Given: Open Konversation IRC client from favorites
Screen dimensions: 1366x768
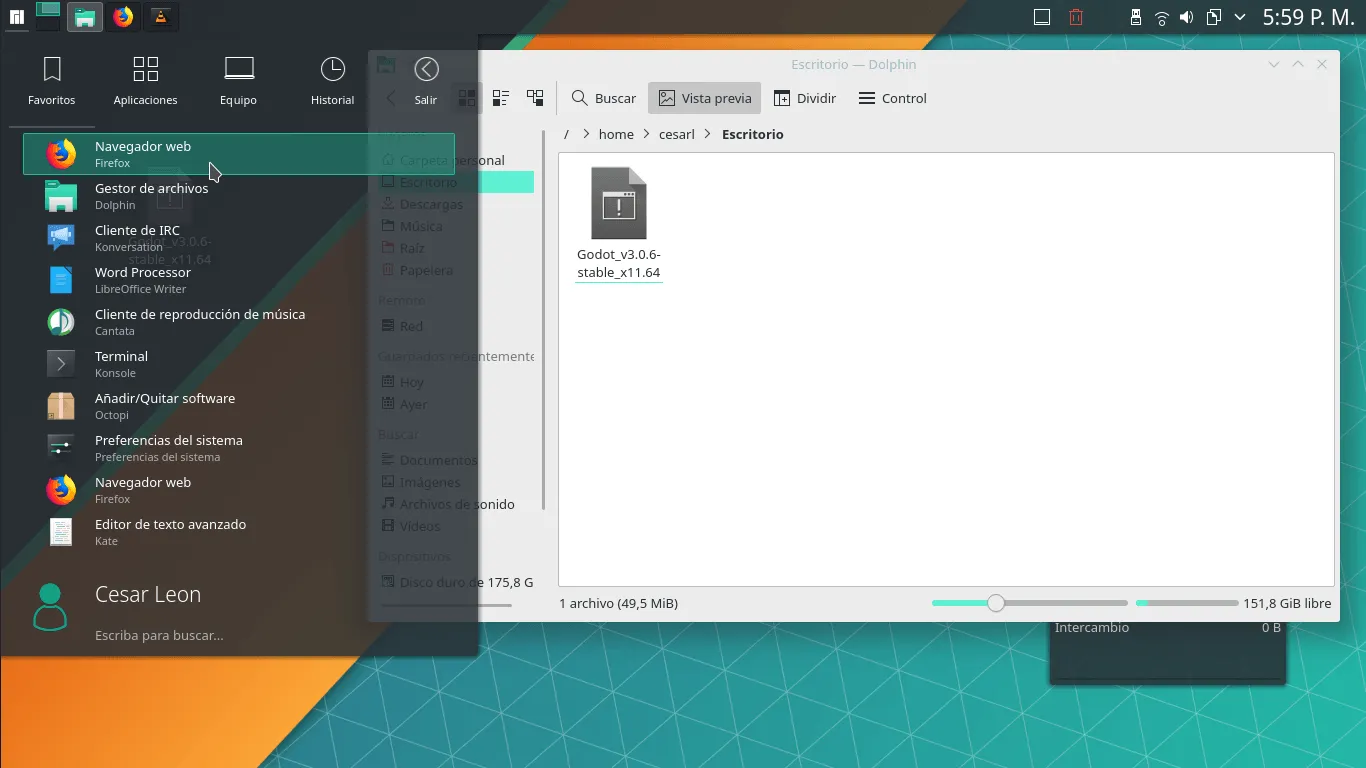Looking at the screenshot, I should point(239,238).
